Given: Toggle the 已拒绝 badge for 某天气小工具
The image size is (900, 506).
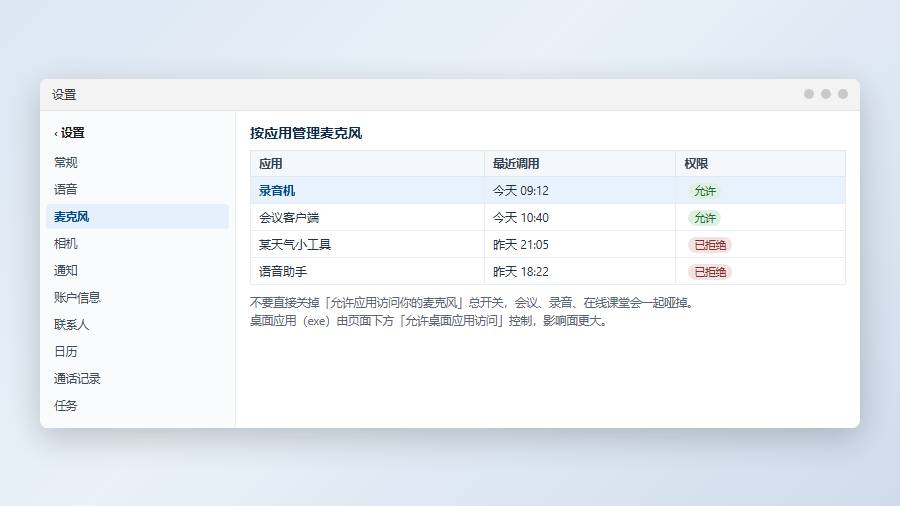Looking at the screenshot, I should click(710, 245).
